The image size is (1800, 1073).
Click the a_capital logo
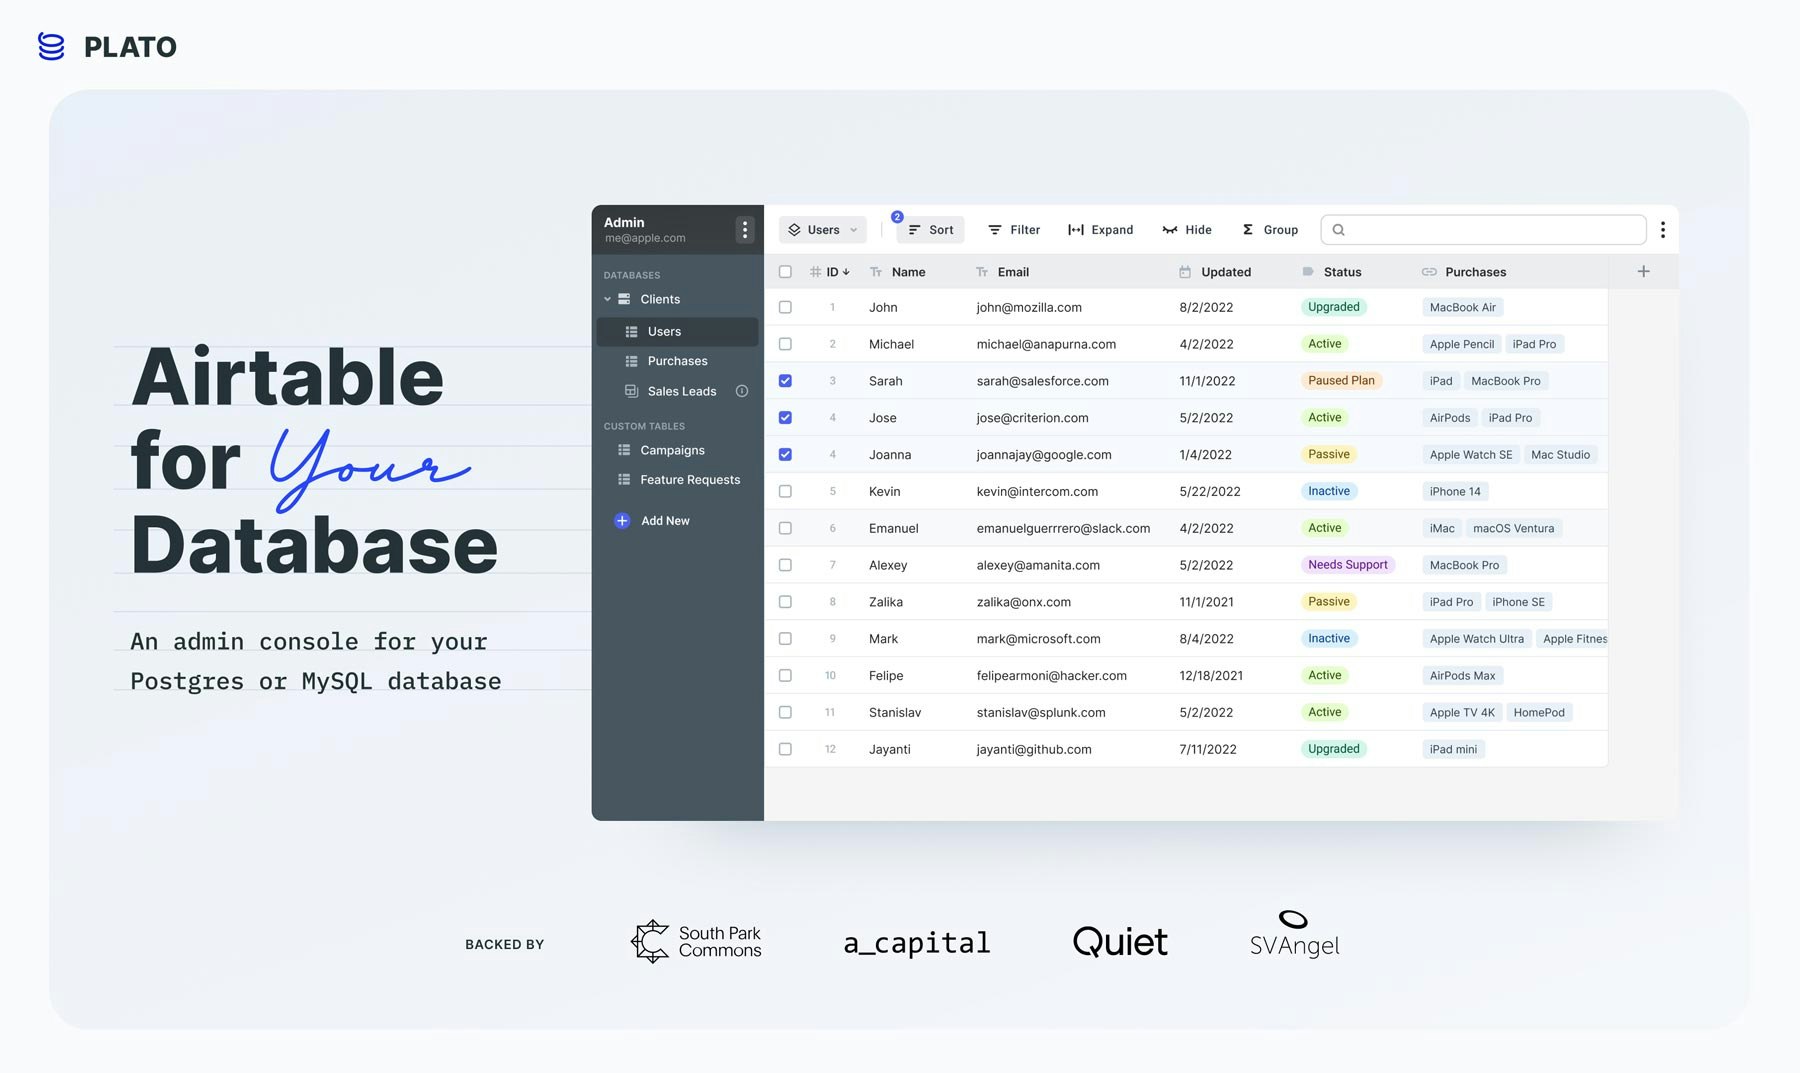tap(917, 943)
